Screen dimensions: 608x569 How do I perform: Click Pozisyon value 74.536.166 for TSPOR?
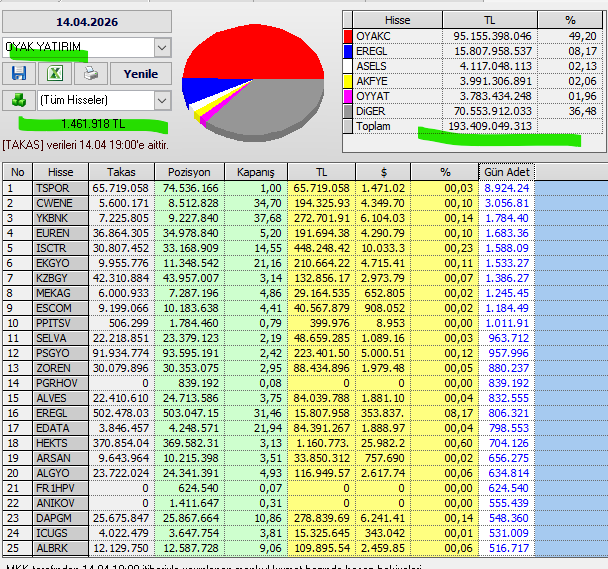coord(190,189)
